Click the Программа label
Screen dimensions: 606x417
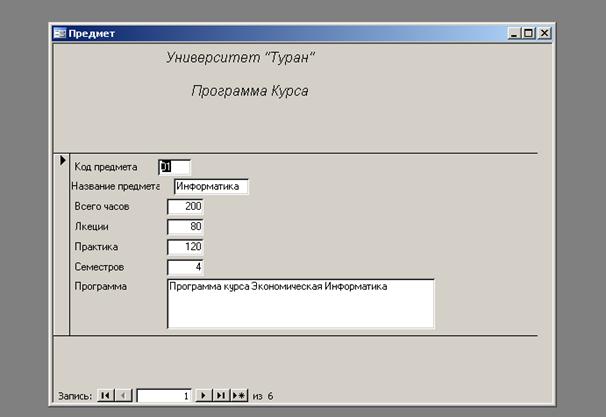point(100,286)
